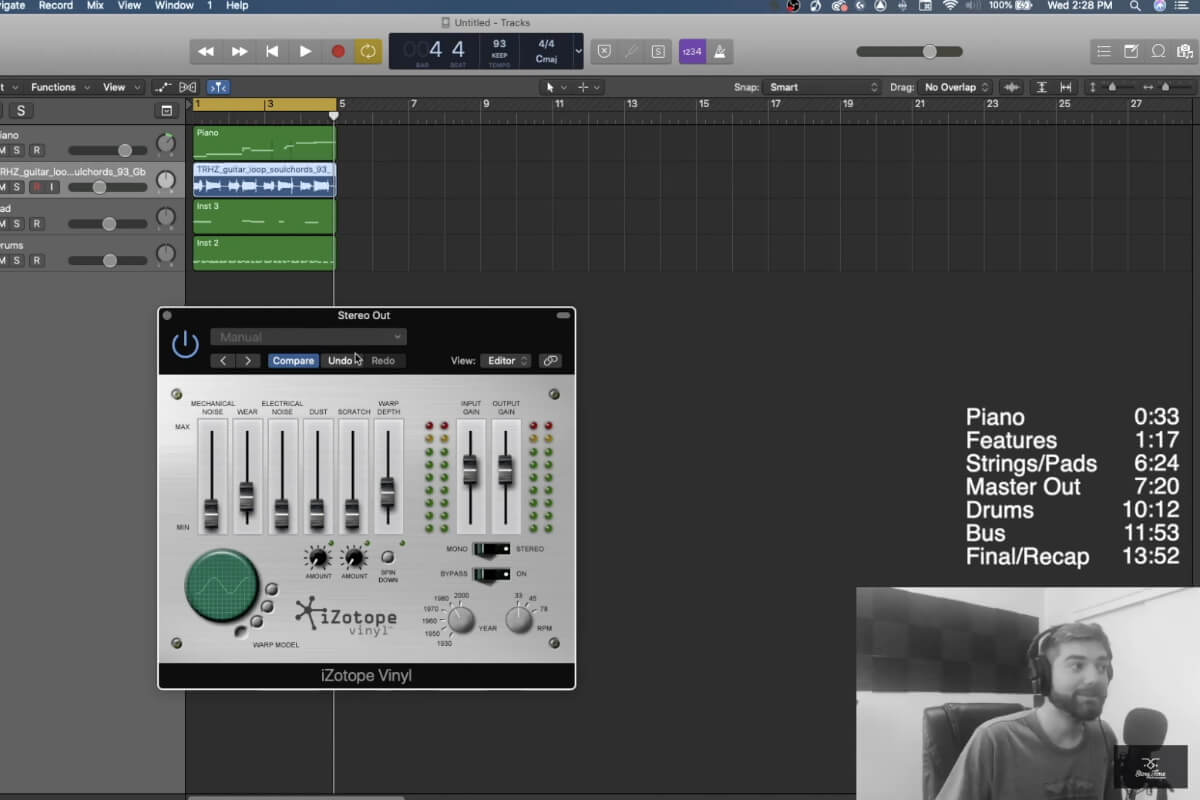This screenshot has width=1200, height=800.
Task: Click the vertical auto zoom icon
Action: point(1042,87)
